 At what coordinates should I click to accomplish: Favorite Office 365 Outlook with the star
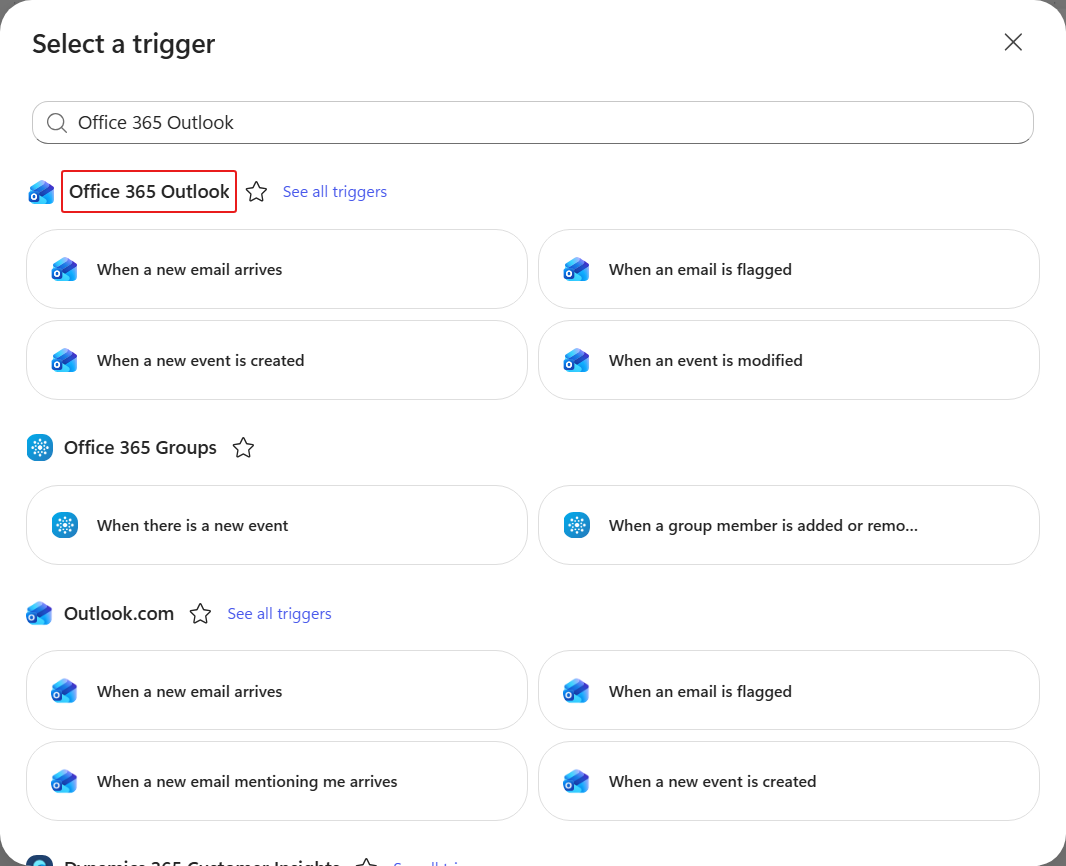[x=256, y=192]
